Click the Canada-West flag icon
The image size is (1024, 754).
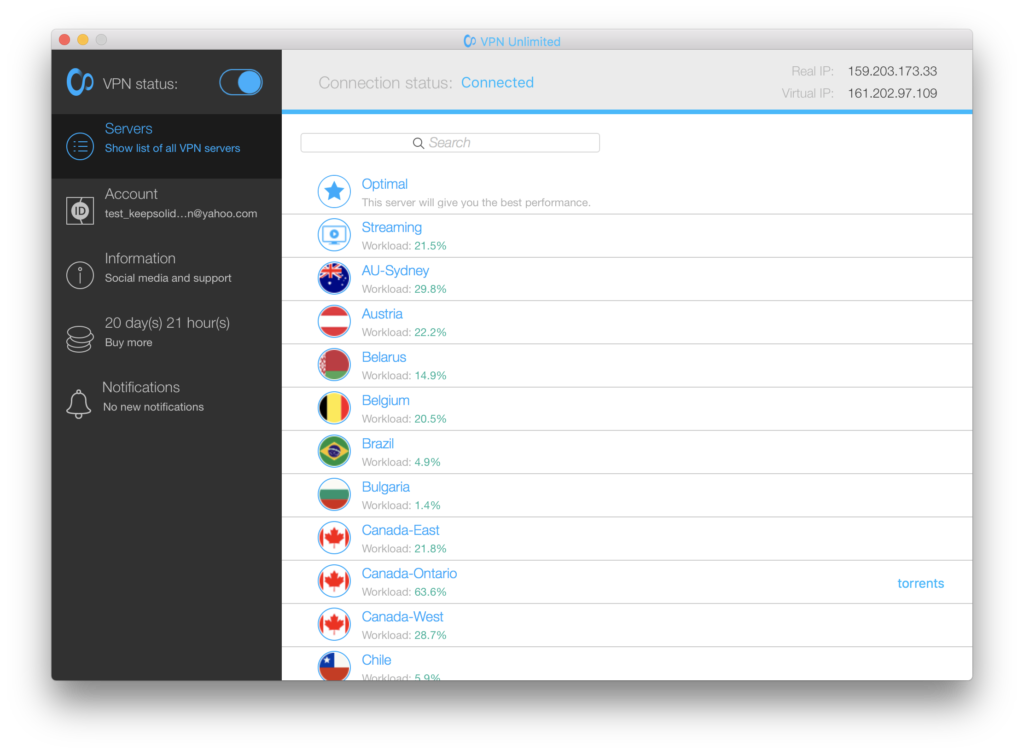(334, 624)
